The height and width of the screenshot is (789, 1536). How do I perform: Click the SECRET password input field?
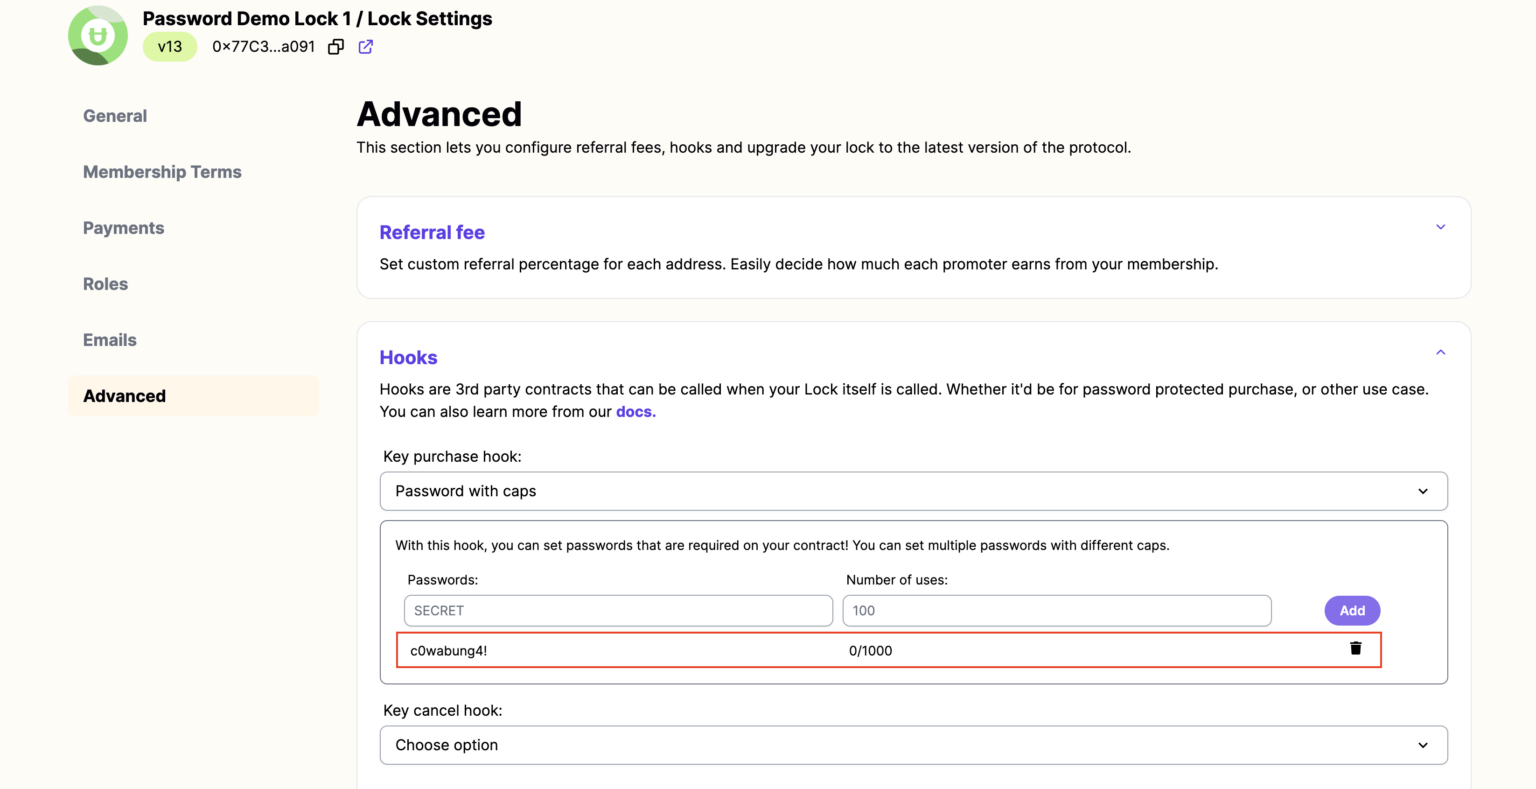617,610
